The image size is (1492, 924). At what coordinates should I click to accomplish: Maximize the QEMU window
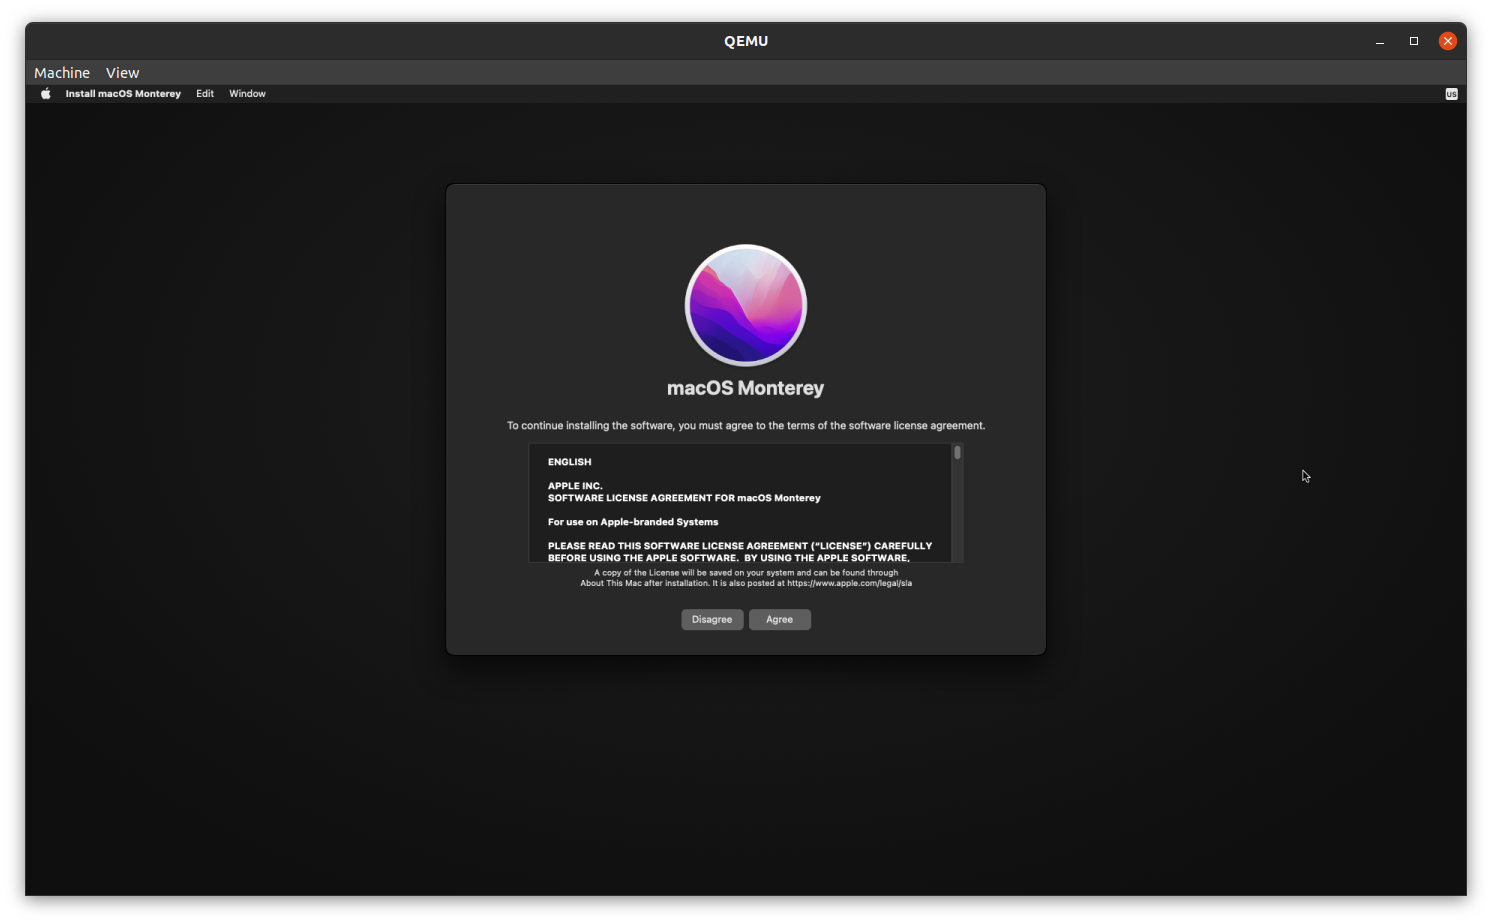1413,41
